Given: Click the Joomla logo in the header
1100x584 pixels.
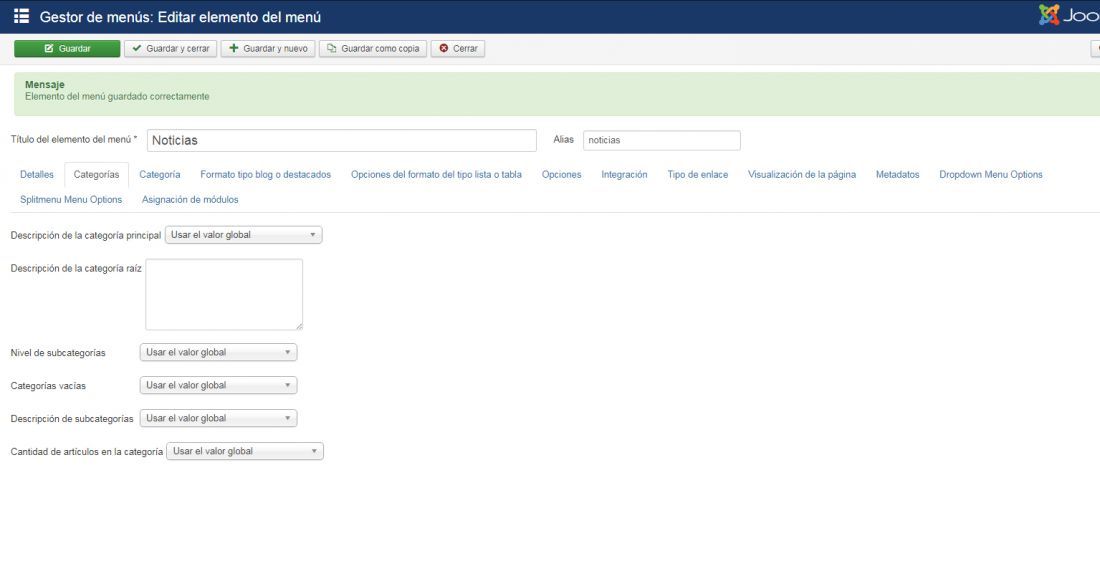Looking at the screenshot, I should point(1068,15).
